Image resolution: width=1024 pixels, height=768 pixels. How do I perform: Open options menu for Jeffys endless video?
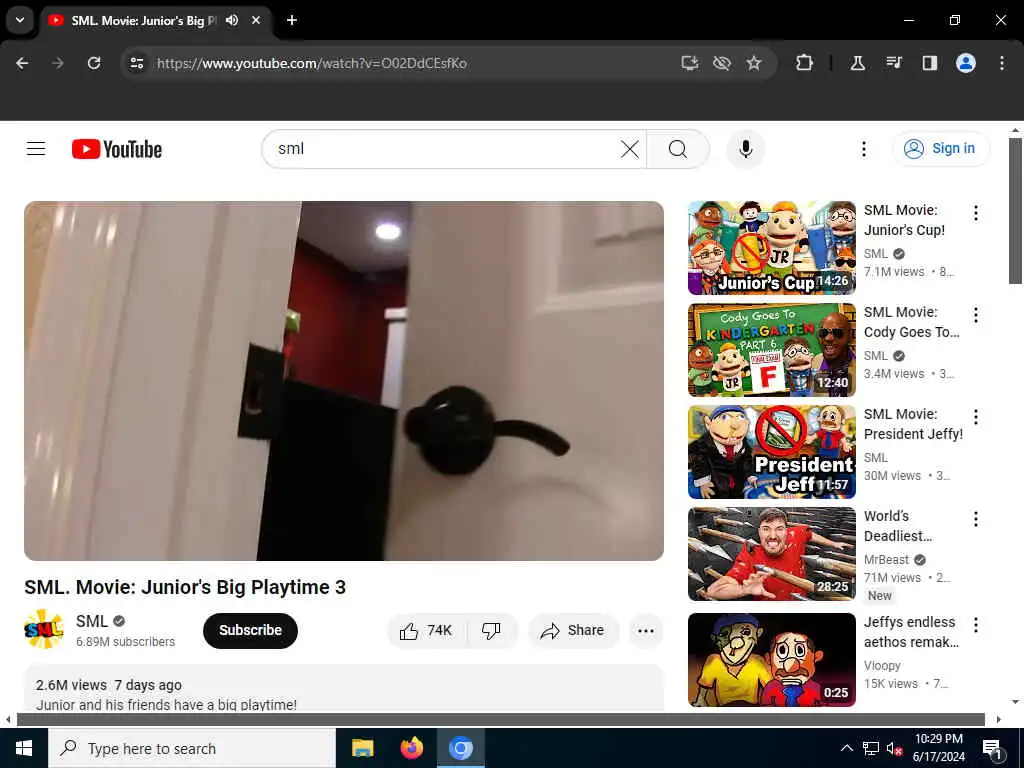click(976, 625)
